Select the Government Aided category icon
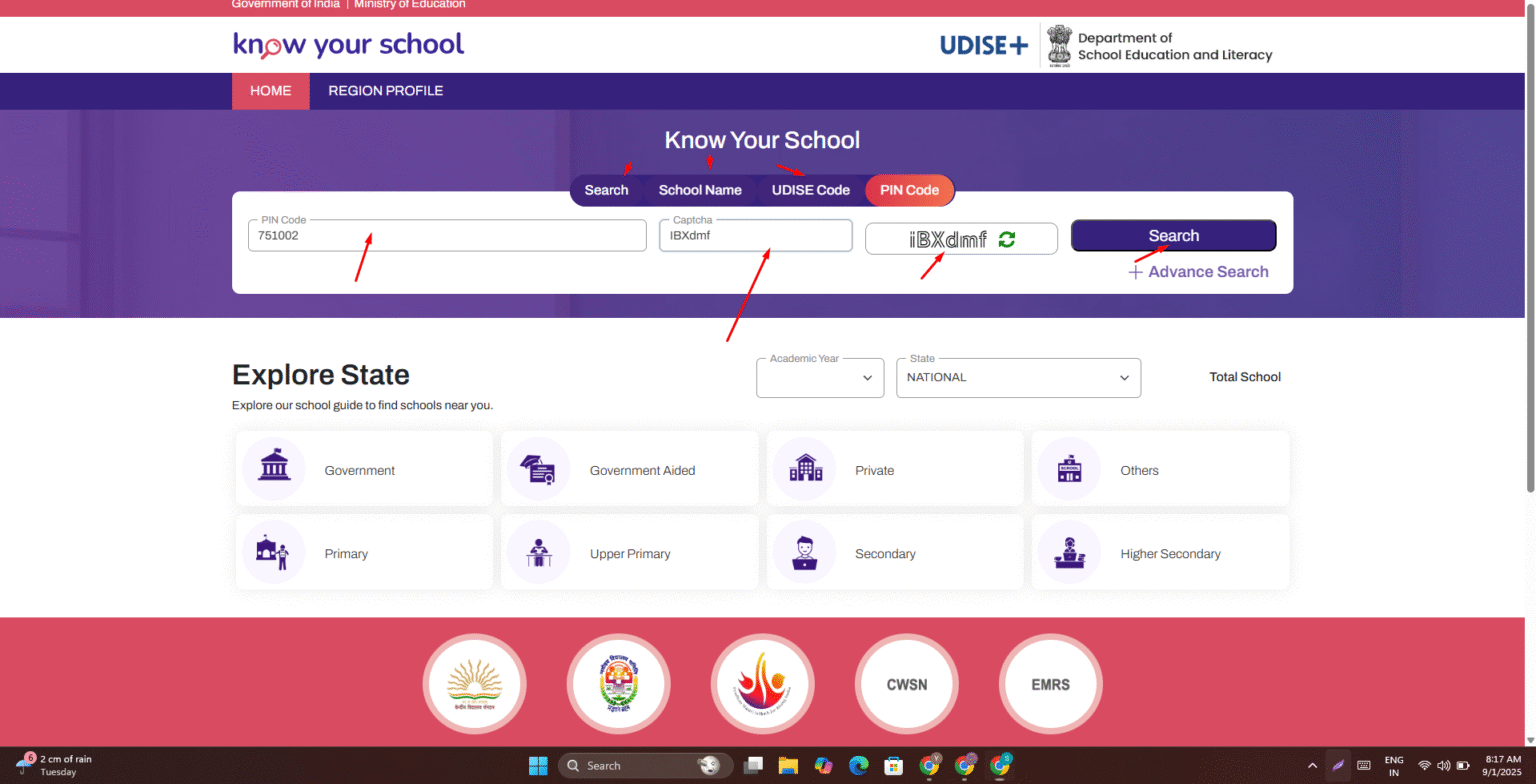Screen dimensions: 1536x784 pyautogui.click(x=539, y=467)
